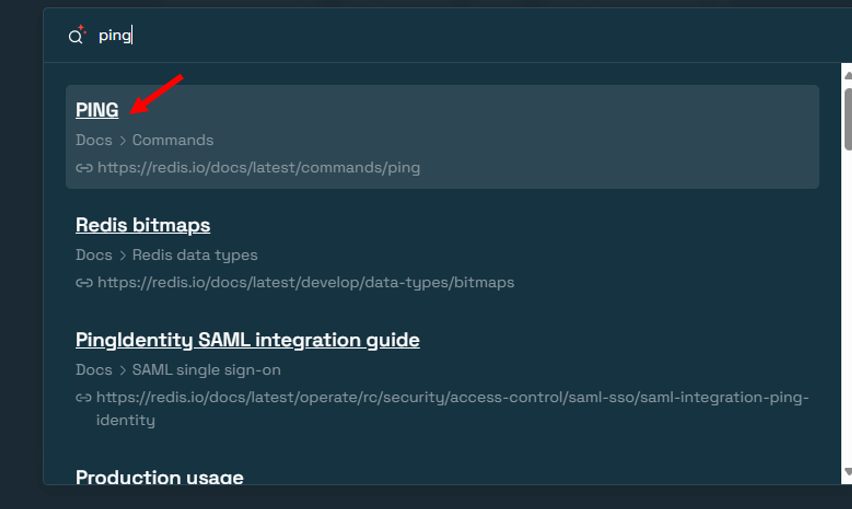Open PingIdentity SAML integration guide
This screenshot has width=852, height=509.
(x=248, y=340)
